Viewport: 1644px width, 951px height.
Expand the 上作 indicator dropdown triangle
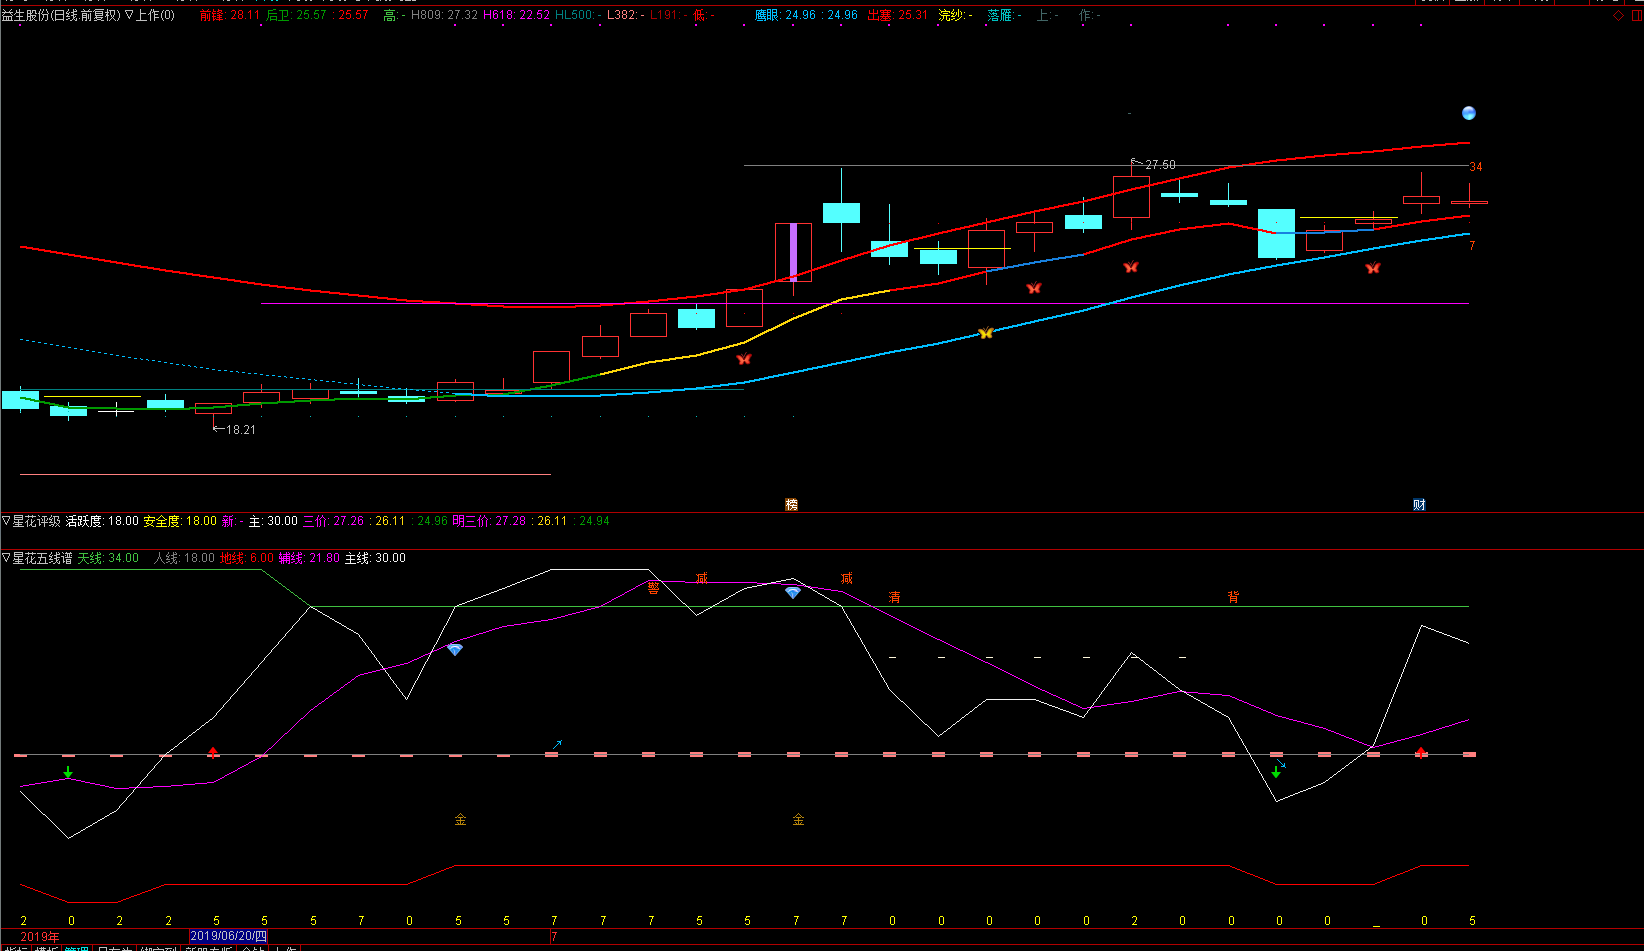pyautogui.click(x=129, y=15)
